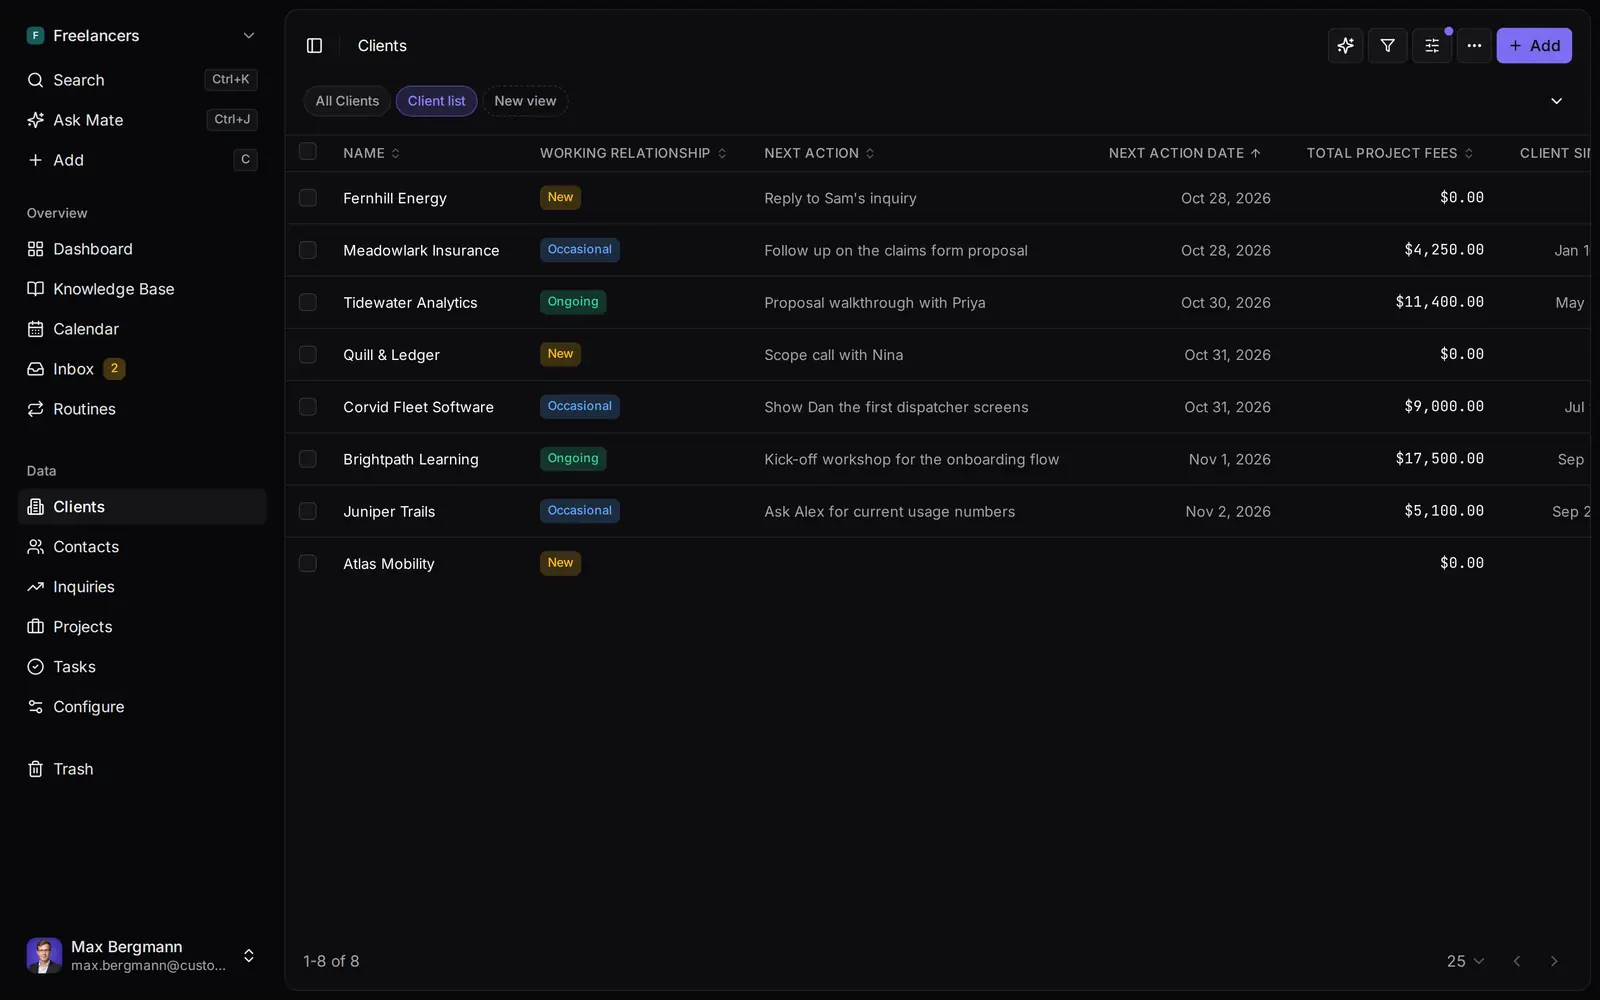The image size is (1600, 1000).
Task: Open the Inbox with 2 items
Action: pos(142,369)
